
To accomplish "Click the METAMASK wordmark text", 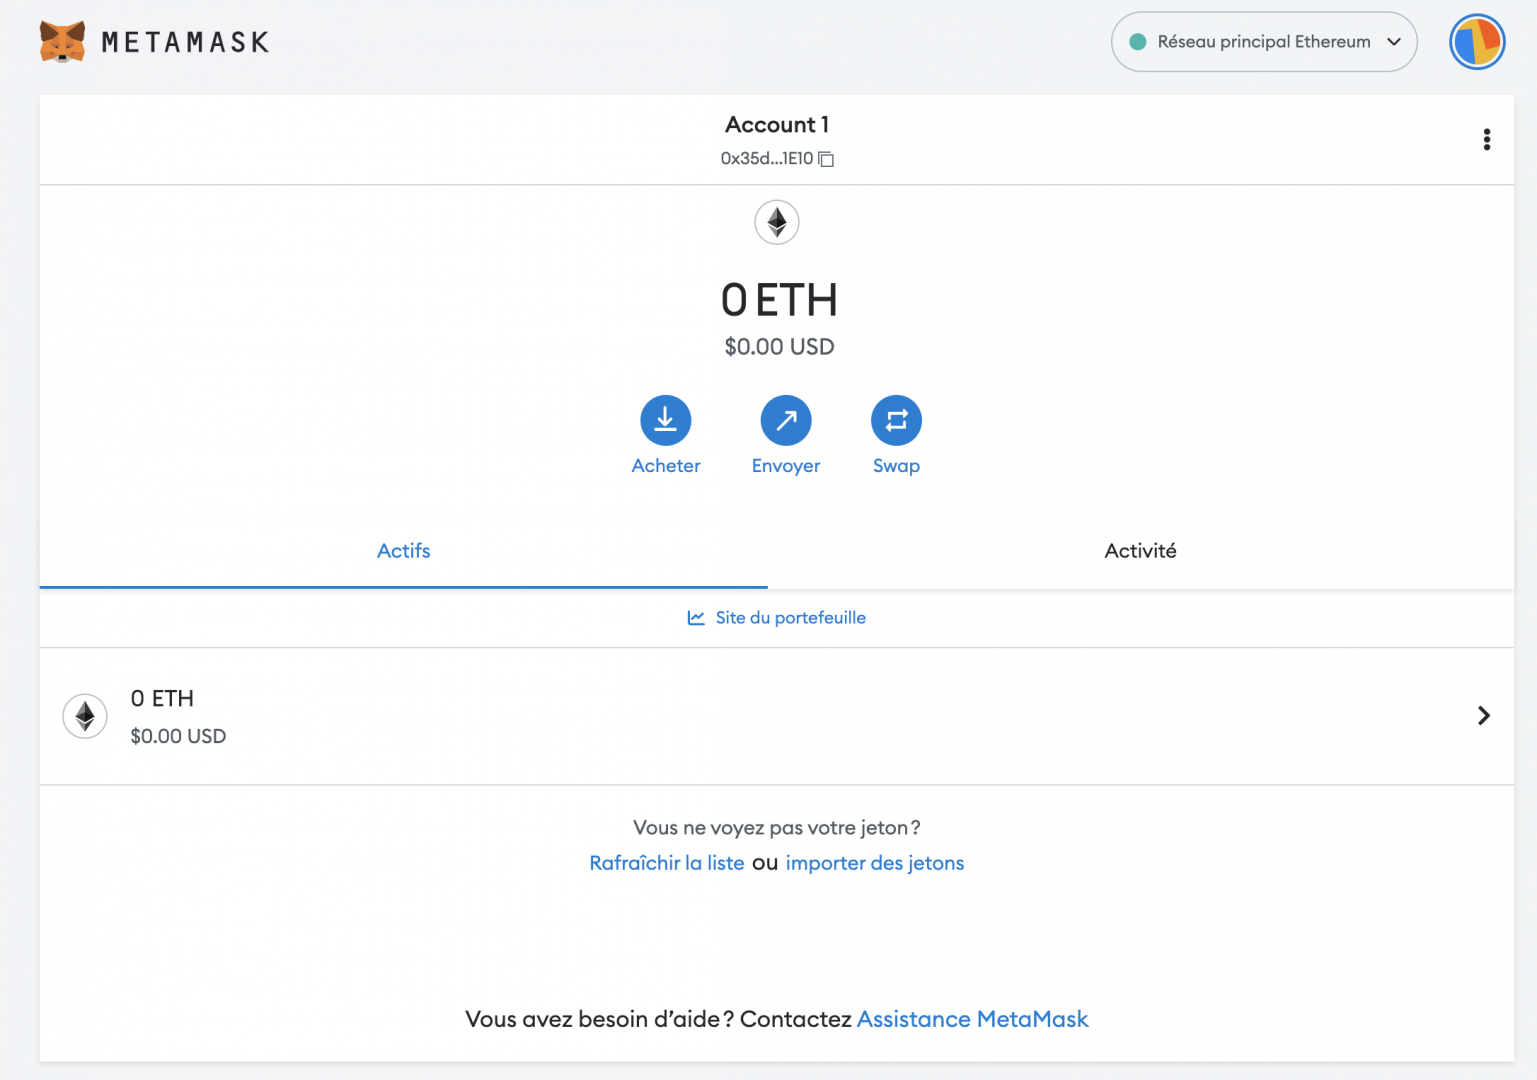I will (x=186, y=42).
